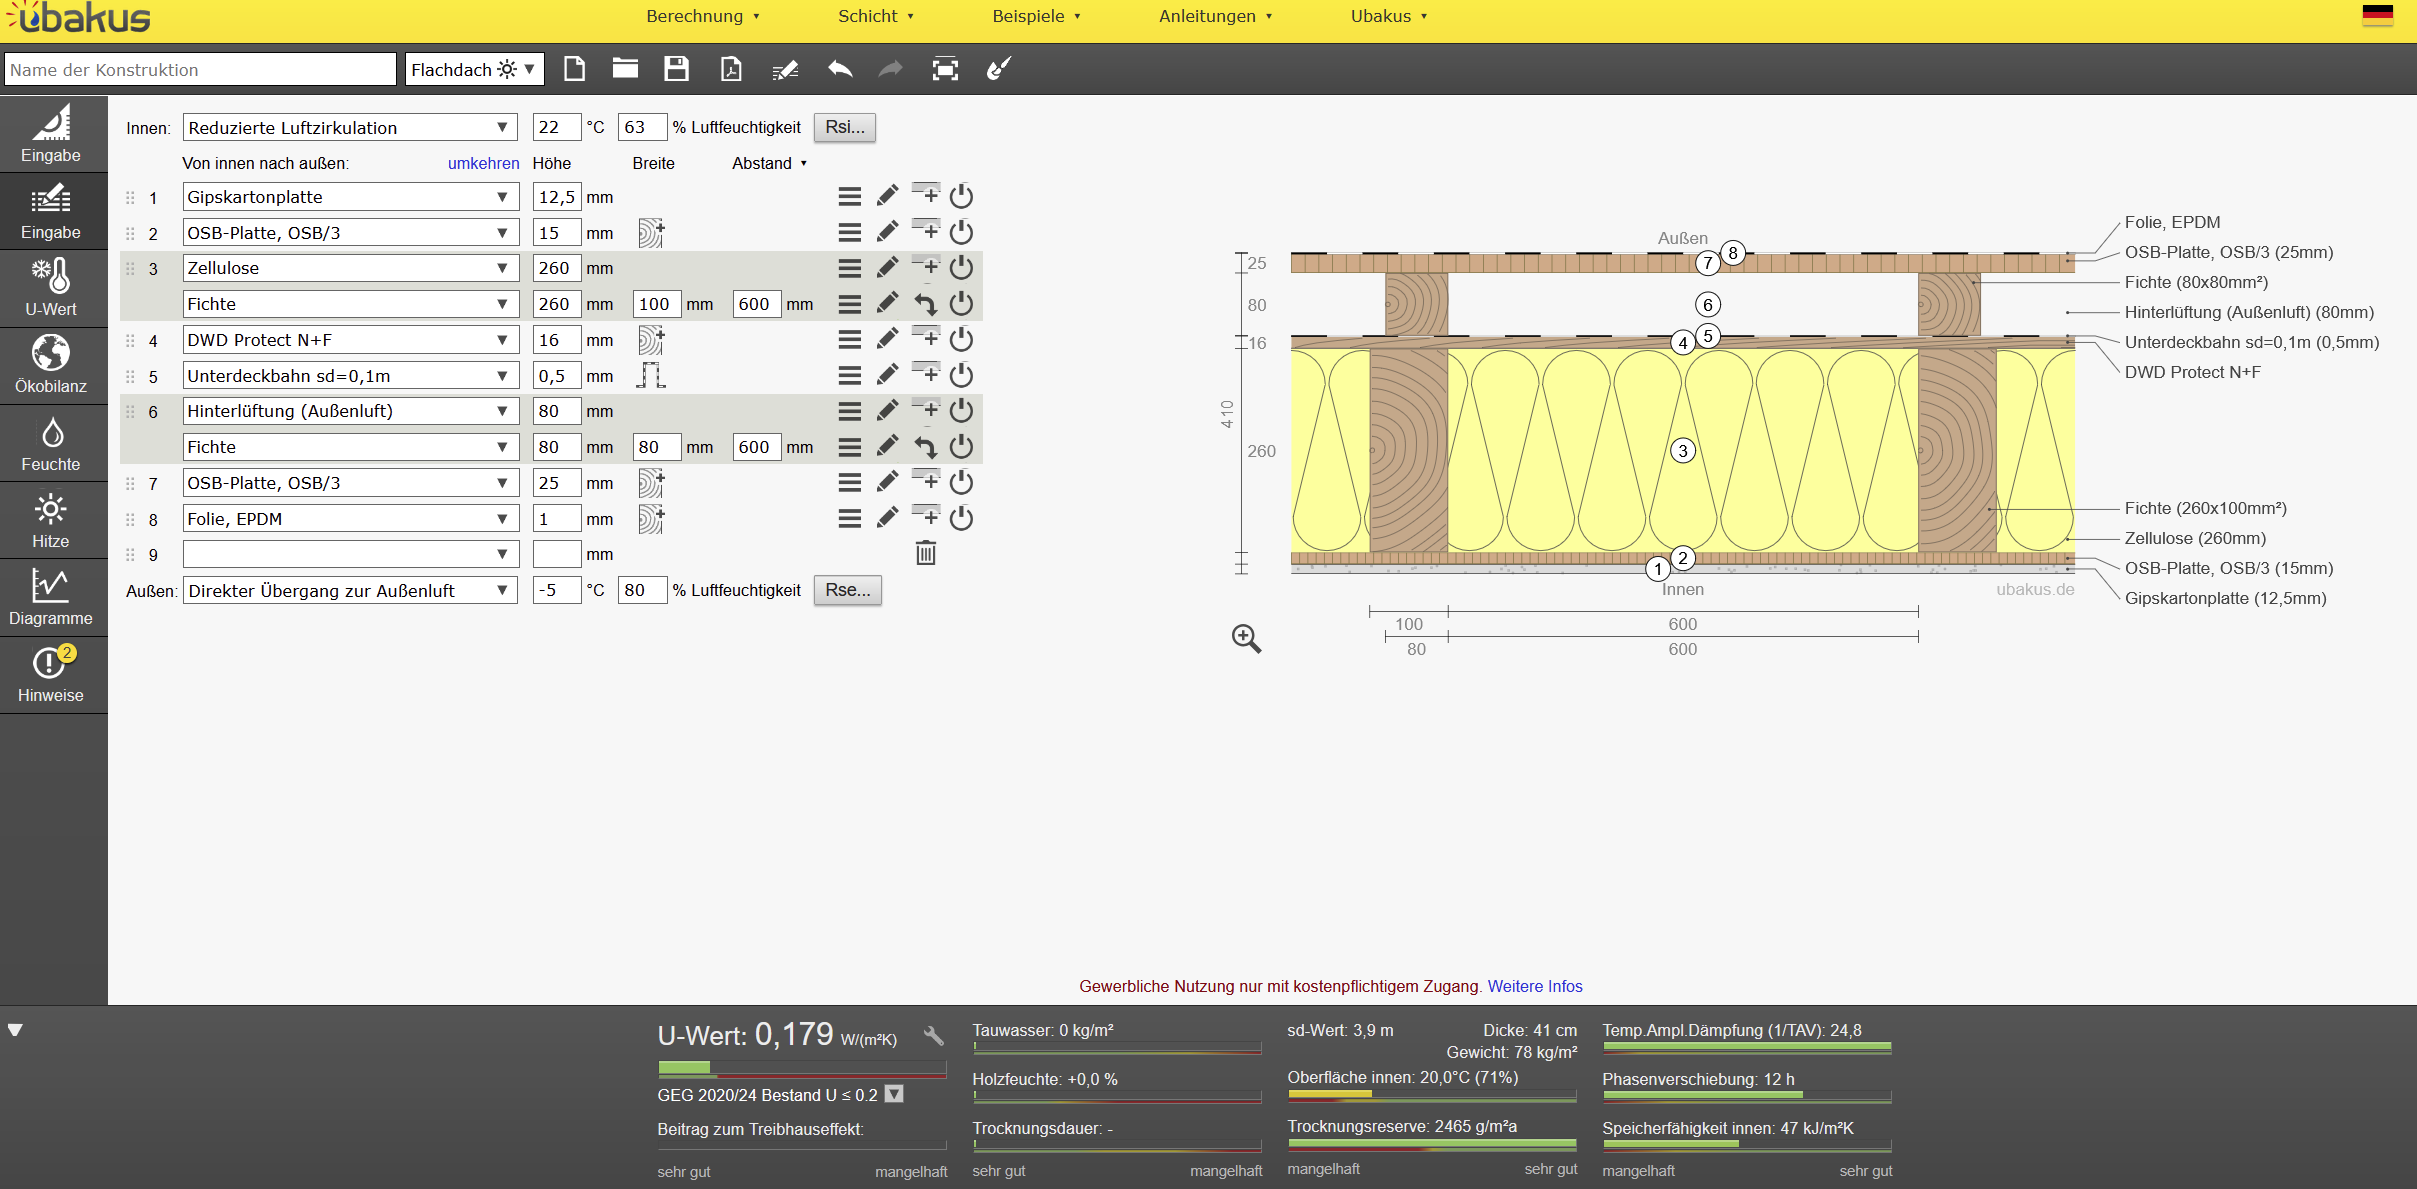Image resolution: width=2417 pixels, height=1189 pixels.
Task: Toggle power button for Gipskartonplatte layer
Action: [961, 196]
